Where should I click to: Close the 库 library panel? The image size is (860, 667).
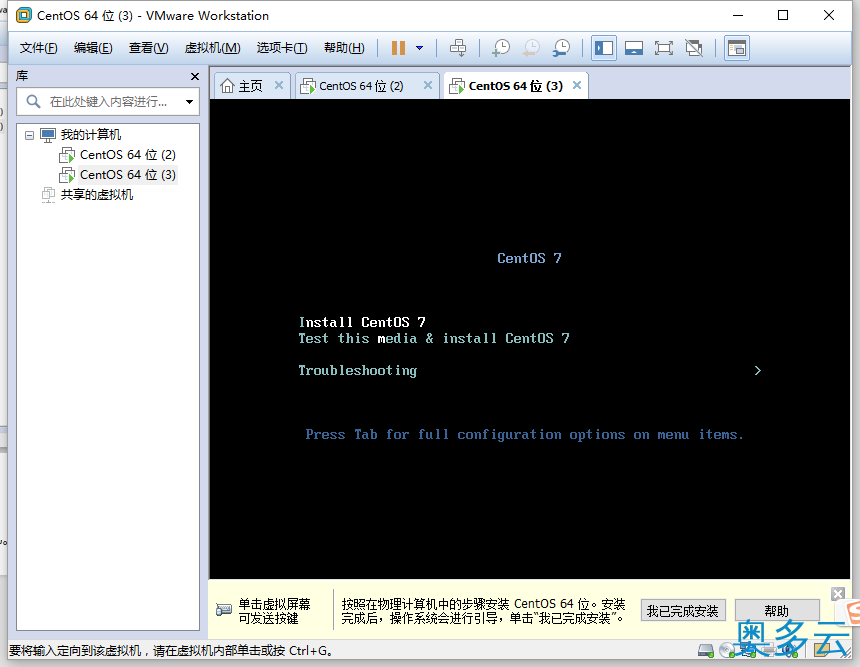tap(195, 76)
